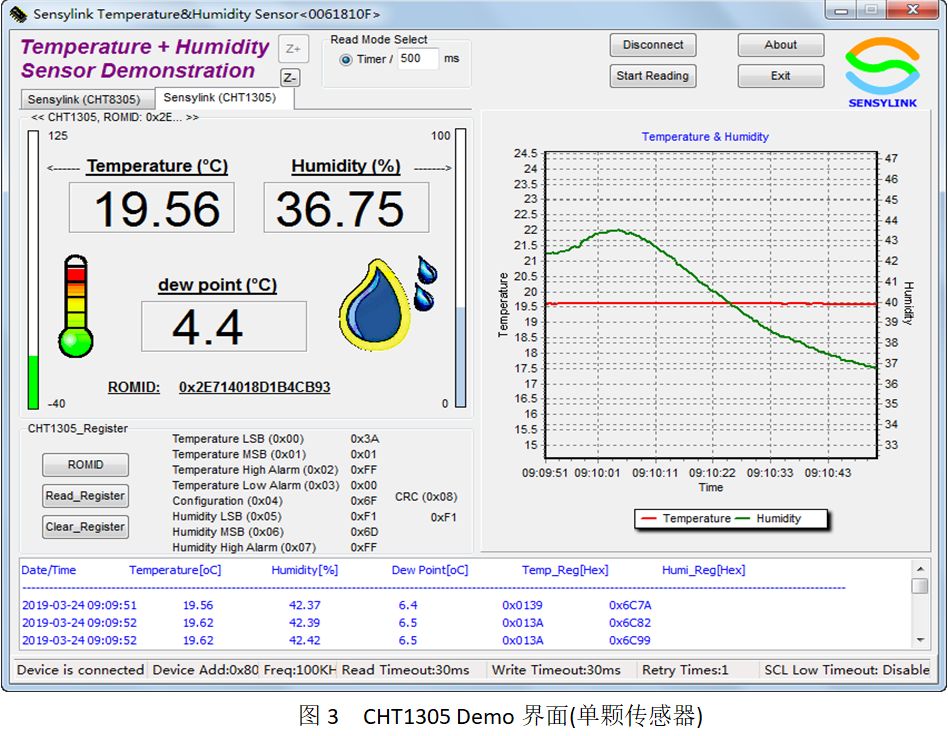Click the Sensylink logo image
Viewport: 948px width, 736px height.
point(882,73)
